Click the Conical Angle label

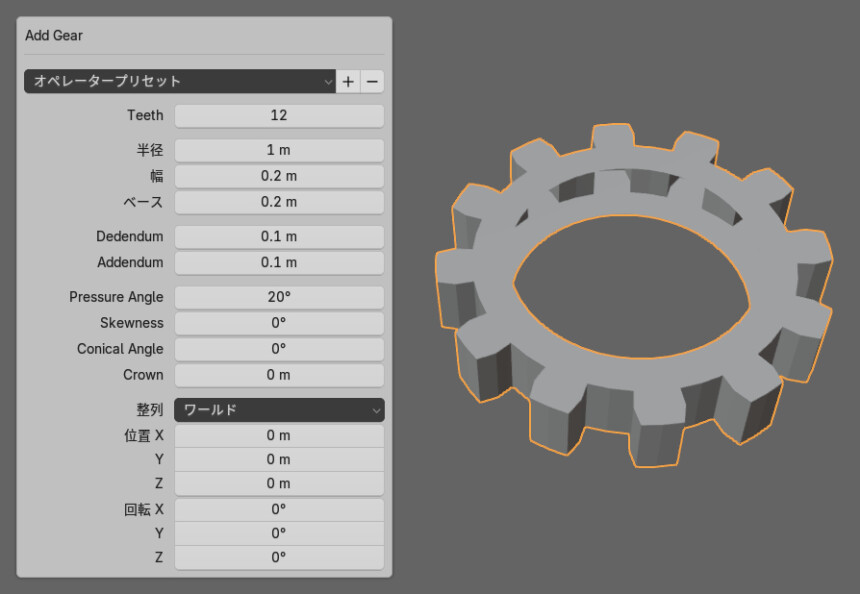pos(120,349)
